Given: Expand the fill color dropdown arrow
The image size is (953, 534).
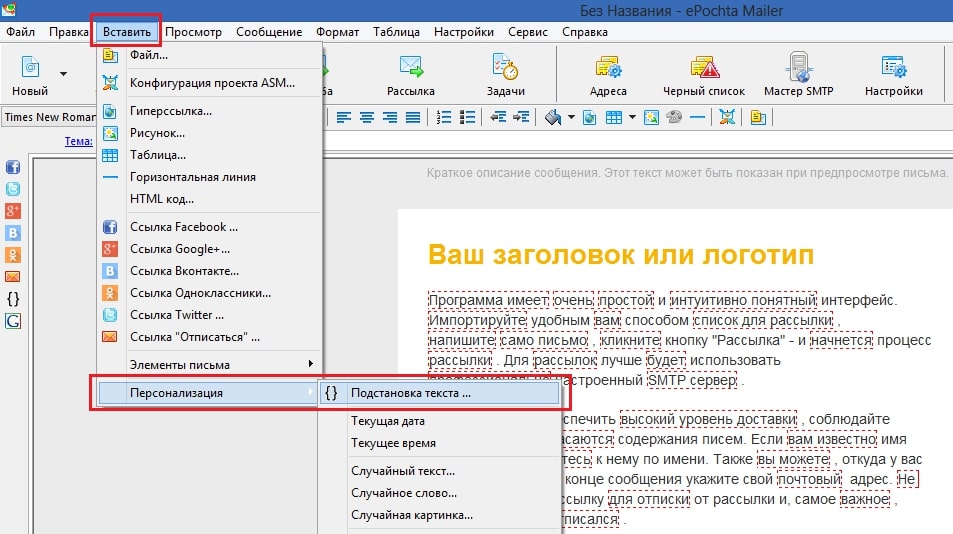Looking at the screenshot, I should [x=571, y=117].
